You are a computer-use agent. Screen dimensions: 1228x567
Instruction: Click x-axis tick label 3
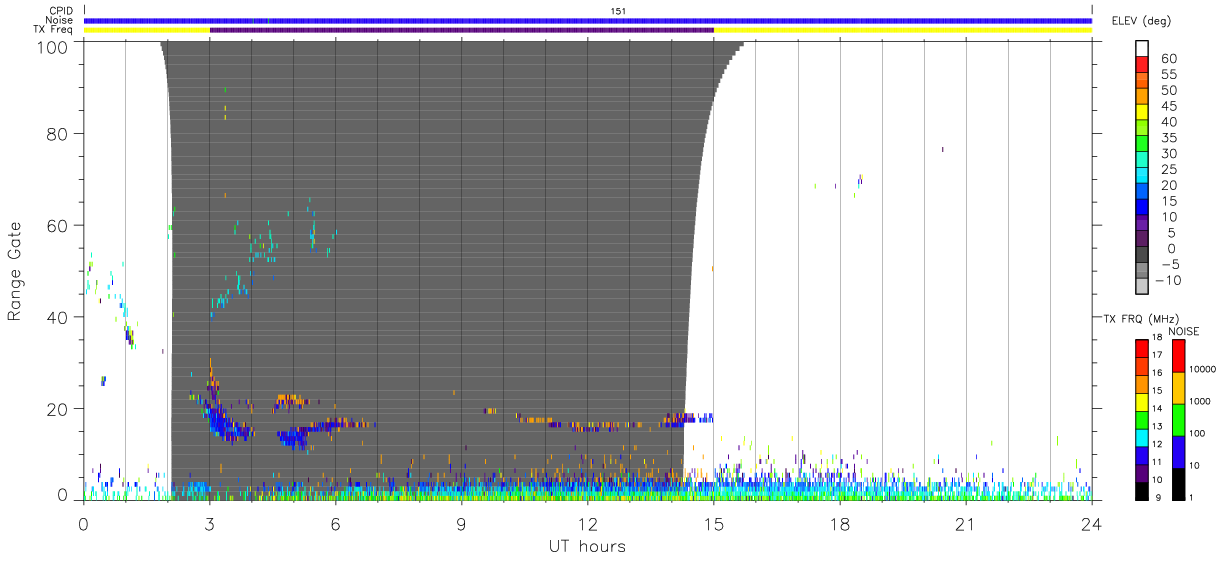point(209,524)
